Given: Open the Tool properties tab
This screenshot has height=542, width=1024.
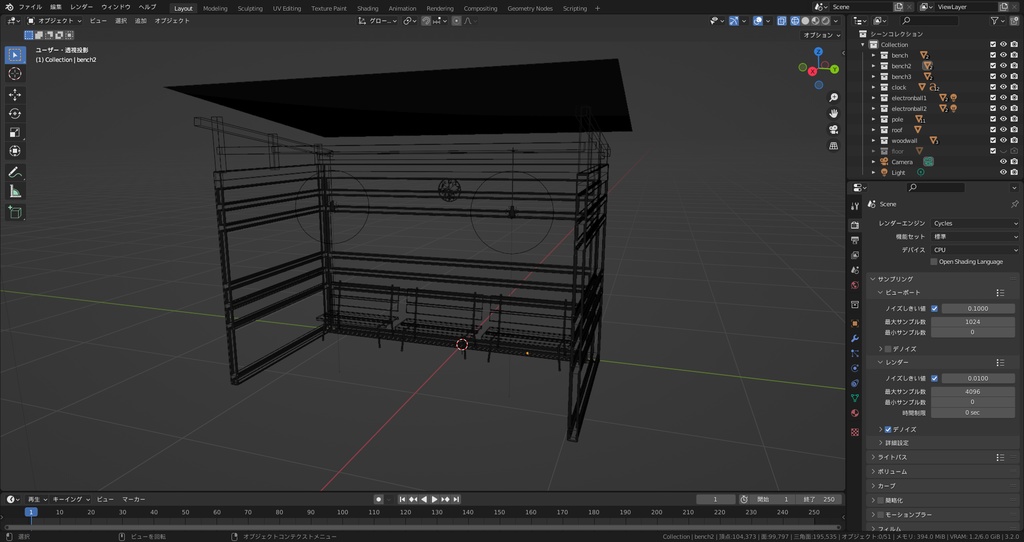Looking at the screenshot, I should pos(855,206).
